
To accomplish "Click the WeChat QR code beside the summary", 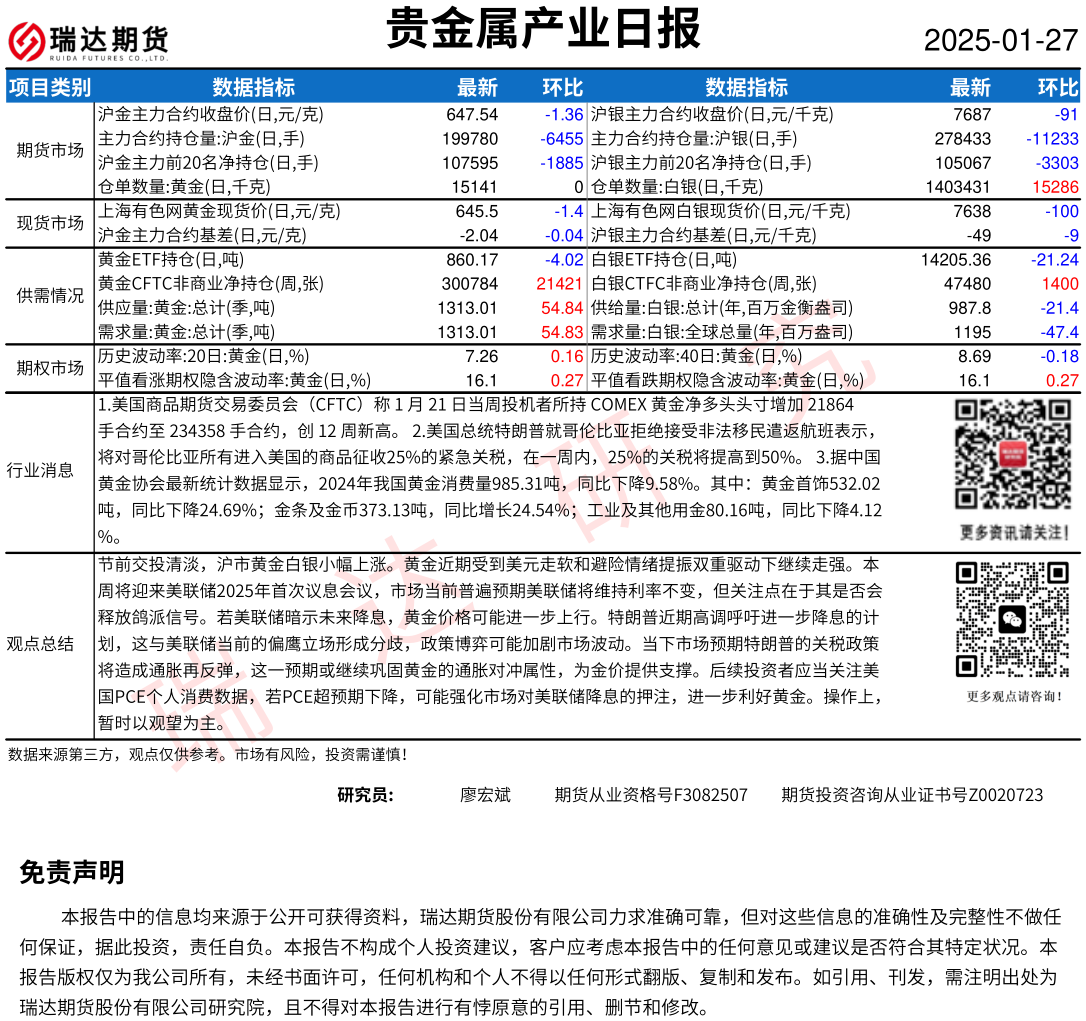I will coord(1013,620).
